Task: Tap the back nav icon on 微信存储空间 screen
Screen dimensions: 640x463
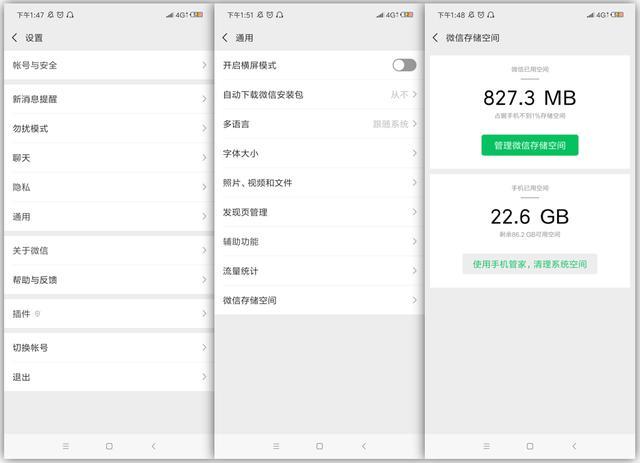Action: point(574,446)
